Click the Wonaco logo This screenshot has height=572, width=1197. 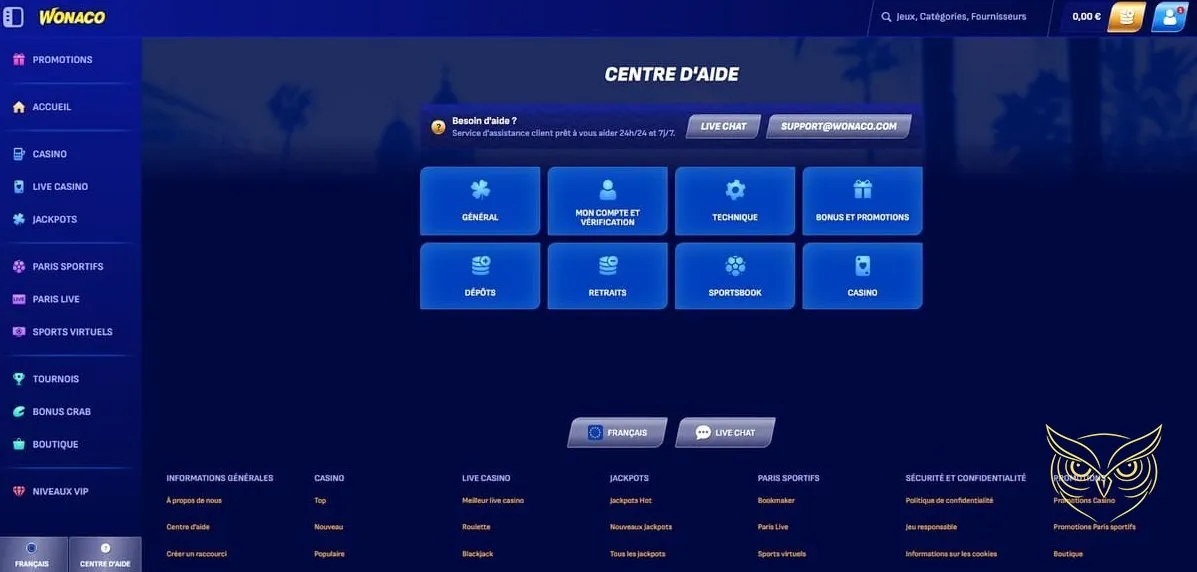(72, 17)
